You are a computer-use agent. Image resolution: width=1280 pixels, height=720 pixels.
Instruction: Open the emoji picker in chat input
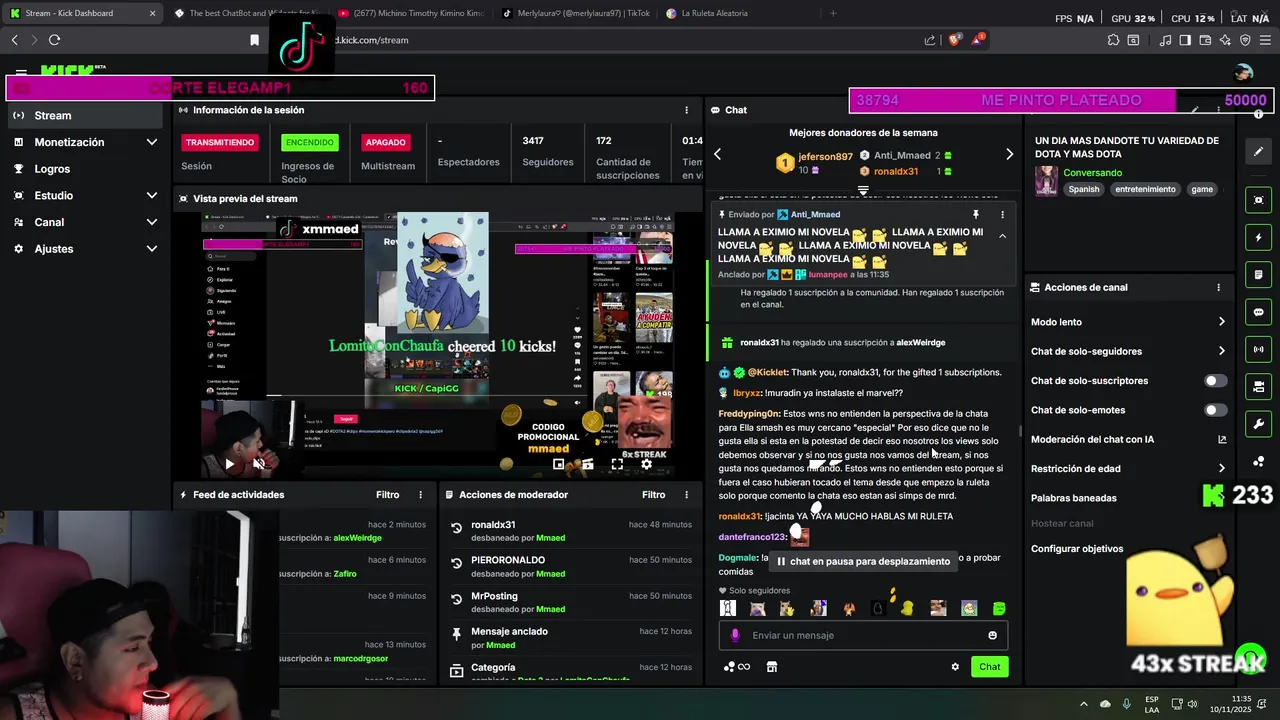(992, 635)
